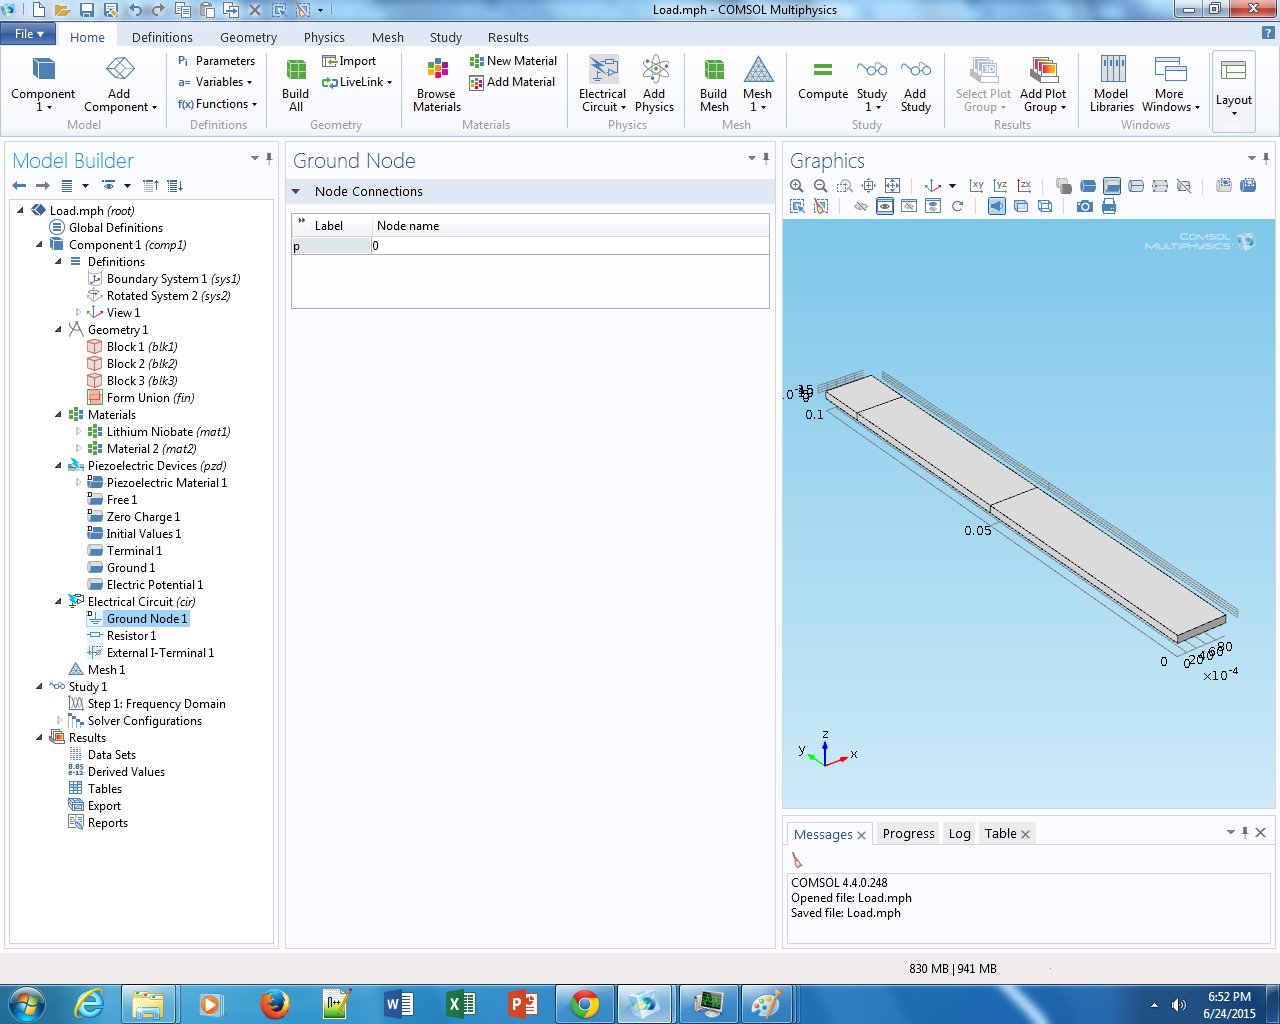Click the Build All geometry icon
This screenshot has width=1280, height=1024.
(296, 84)
